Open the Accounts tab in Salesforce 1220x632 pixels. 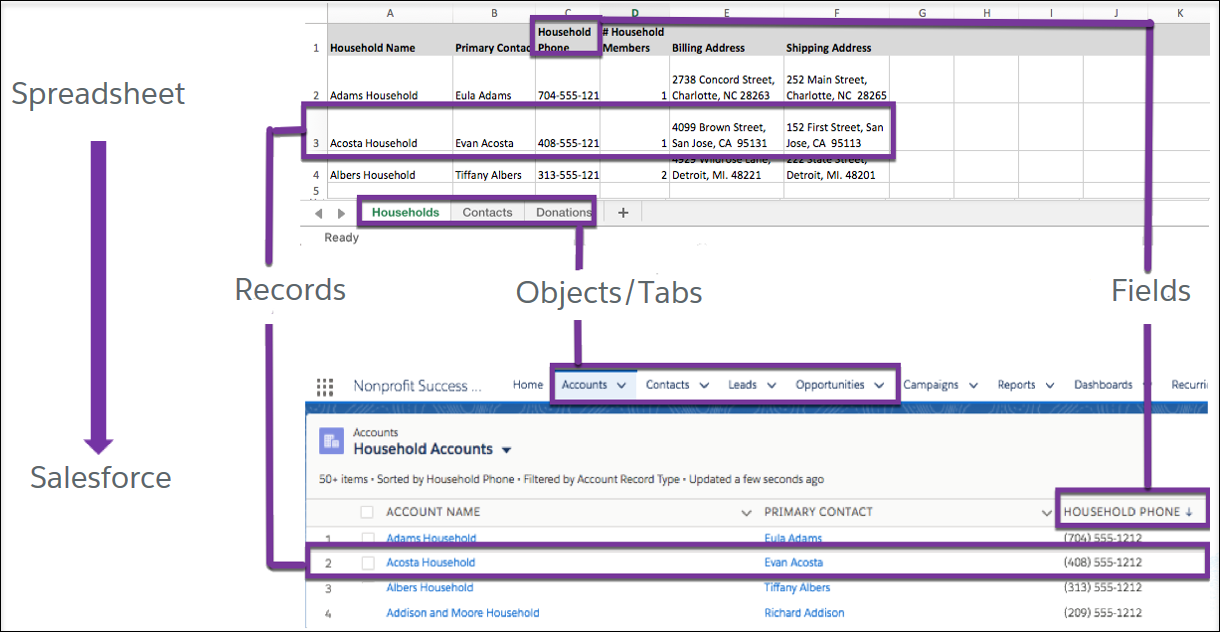click(584, 385)
